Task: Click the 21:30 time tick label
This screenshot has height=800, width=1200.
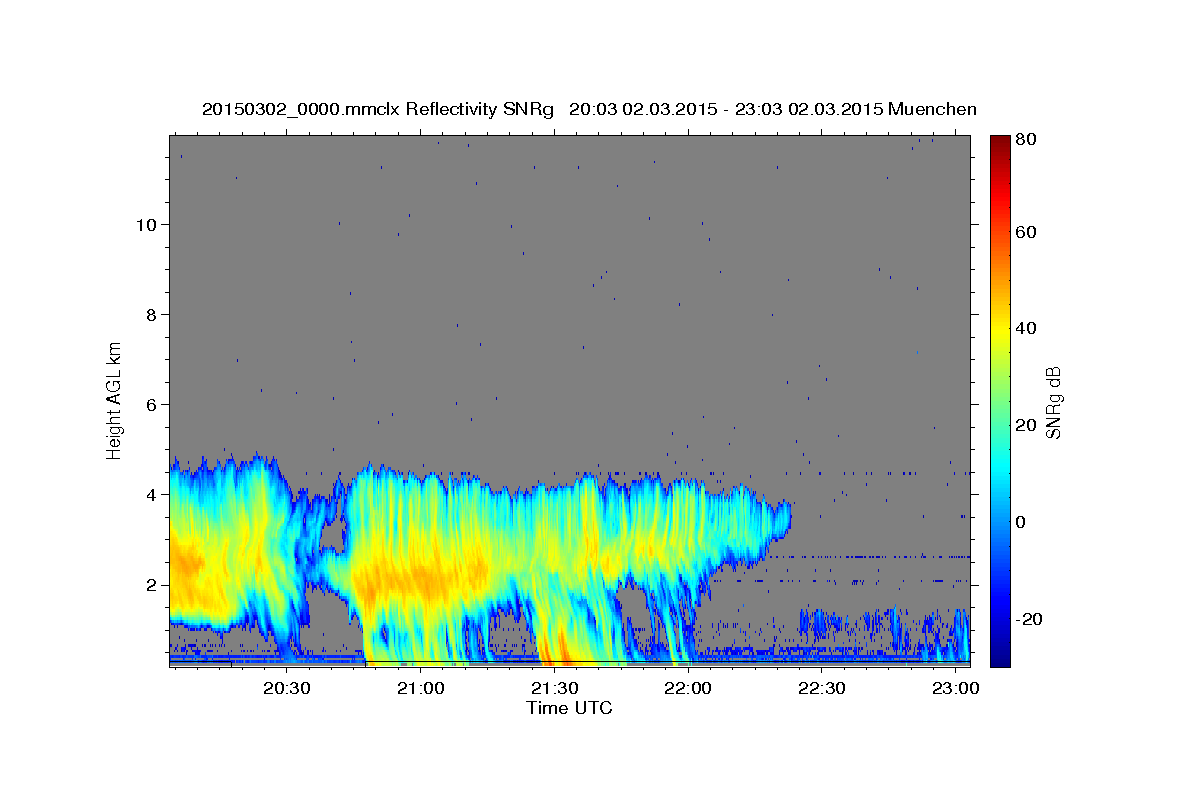Action: [554, 688]
